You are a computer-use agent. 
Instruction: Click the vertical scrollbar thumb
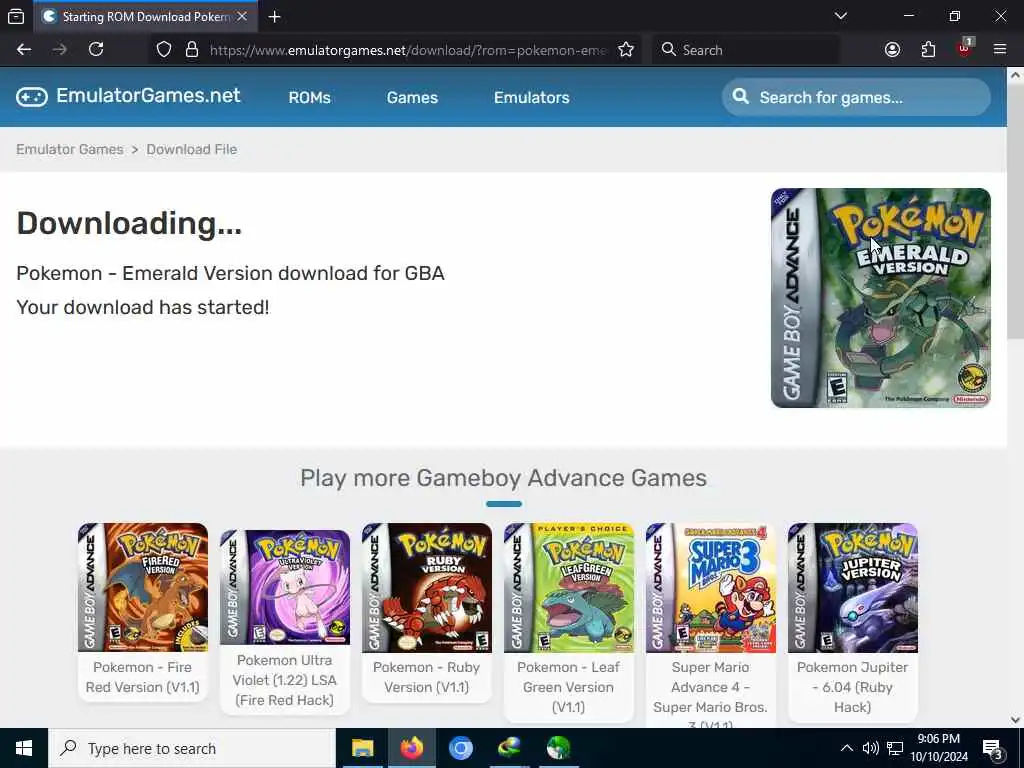pyautogui.click(x=1015, y=210)
